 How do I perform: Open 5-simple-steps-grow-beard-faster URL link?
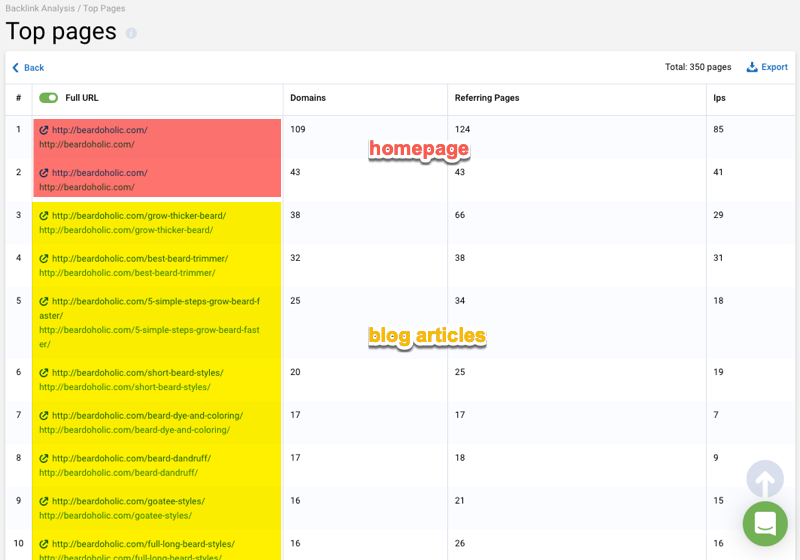tap(149, 309)
